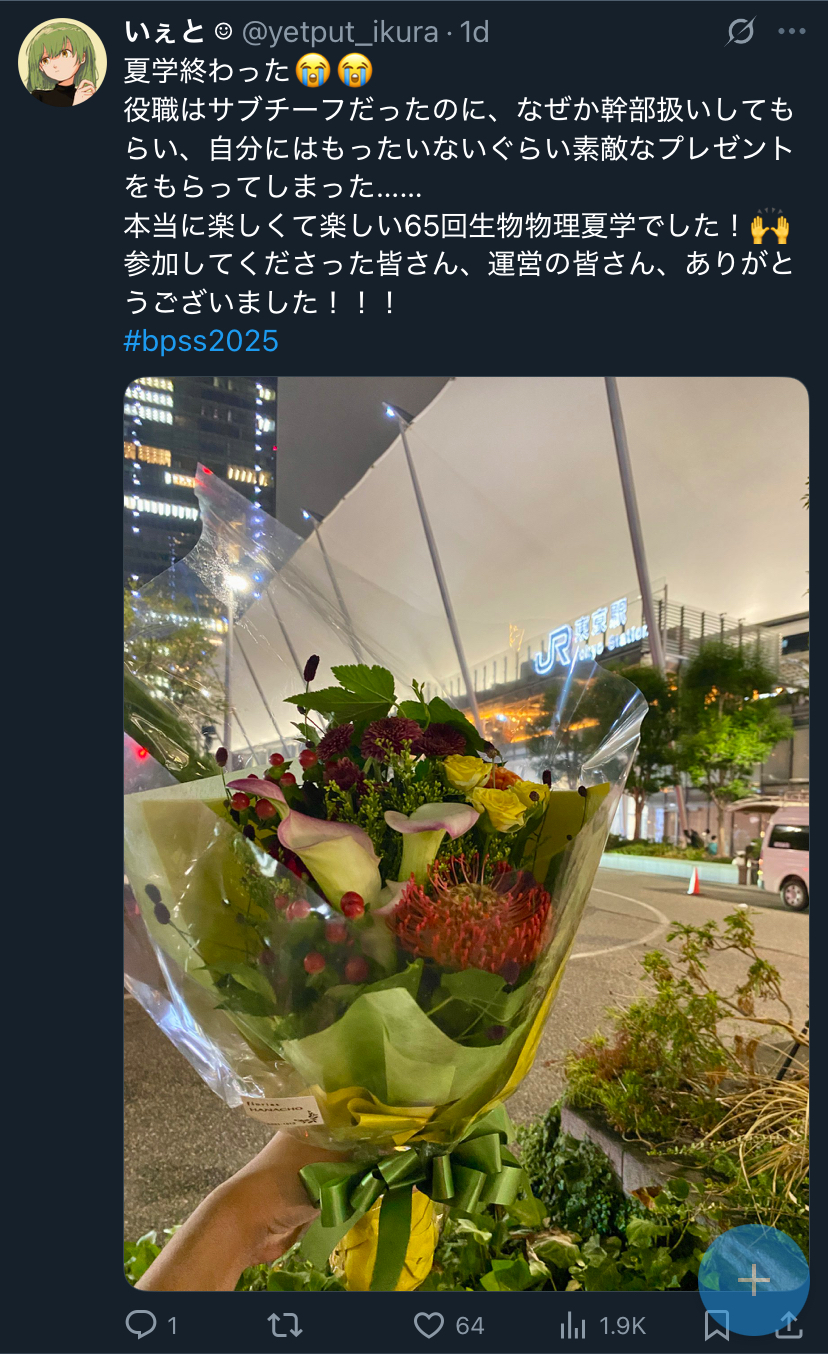Click the reply count number 1

(172, 1326)
